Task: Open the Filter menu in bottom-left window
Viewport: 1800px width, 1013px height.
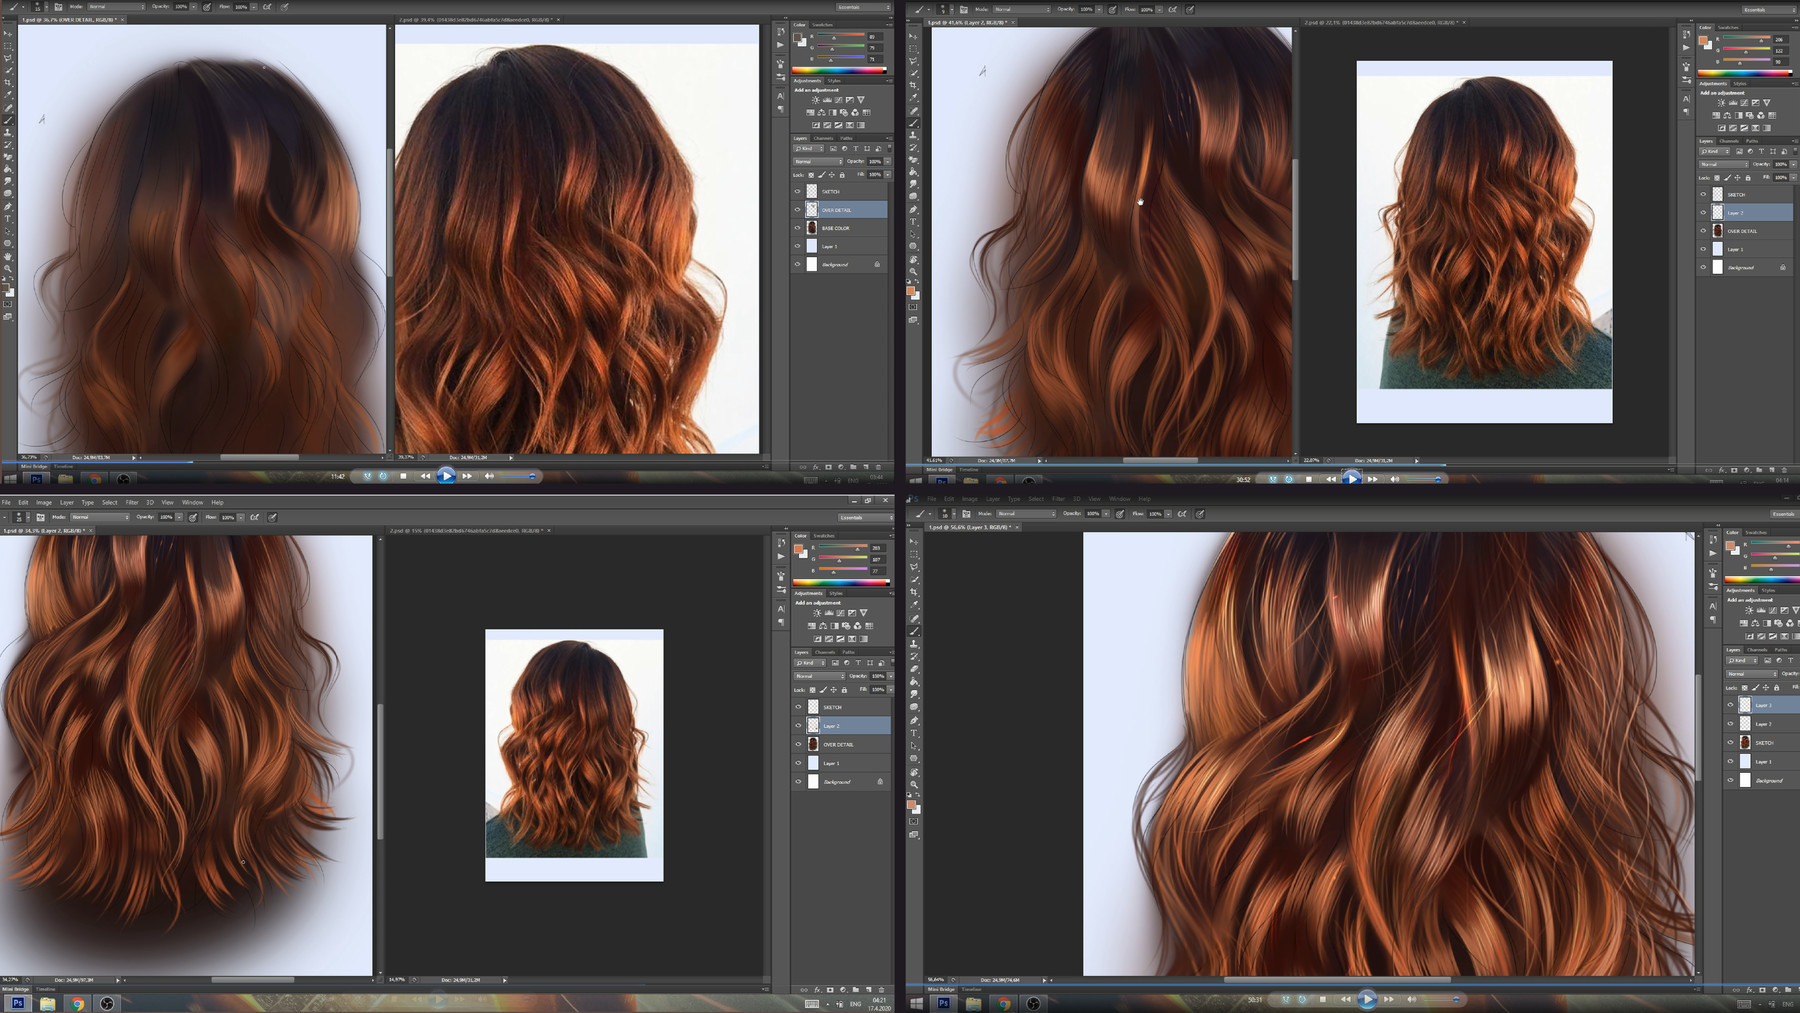Action: click(132, 502)
